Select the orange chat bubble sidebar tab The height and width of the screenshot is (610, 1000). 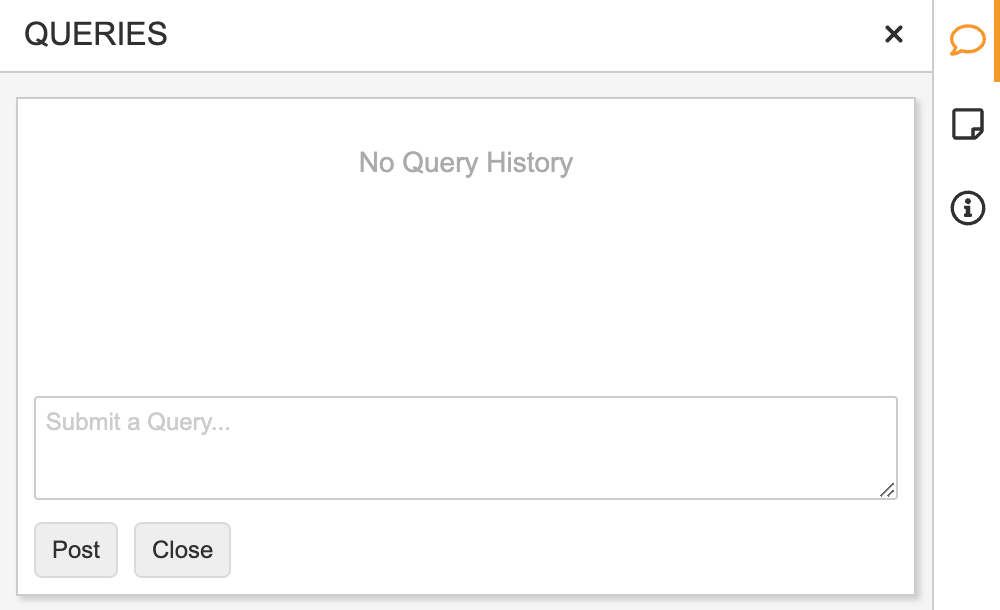[x=967, y=41]
